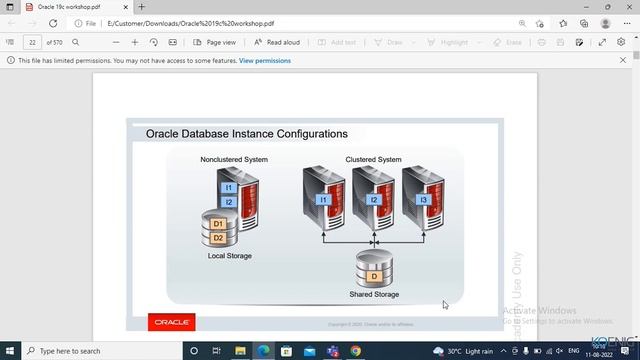The width and height of the screenshot is (640, 360).
Task: Click the vertical scrollbar thumb
Action: click(636, 55)
